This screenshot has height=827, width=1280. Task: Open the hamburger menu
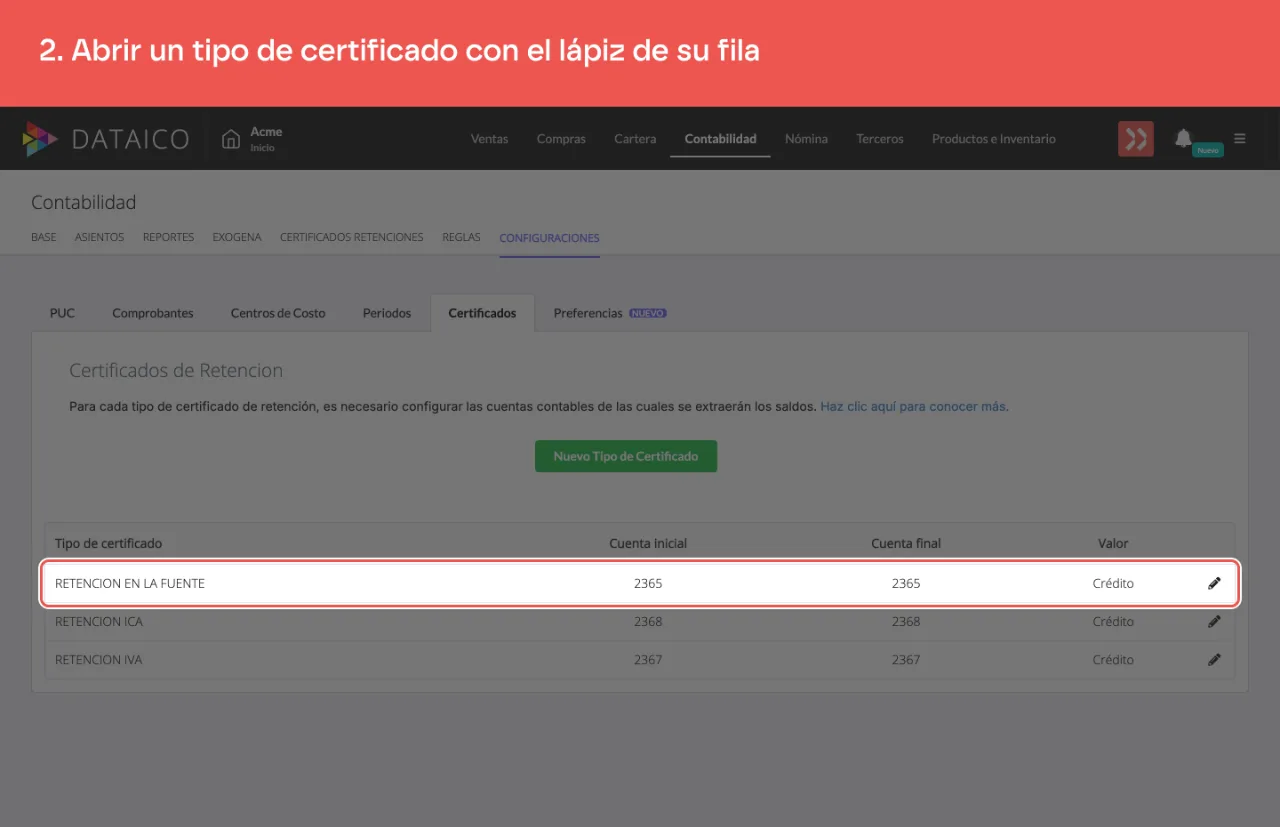pyautogui.click(x=1240, y=139)
